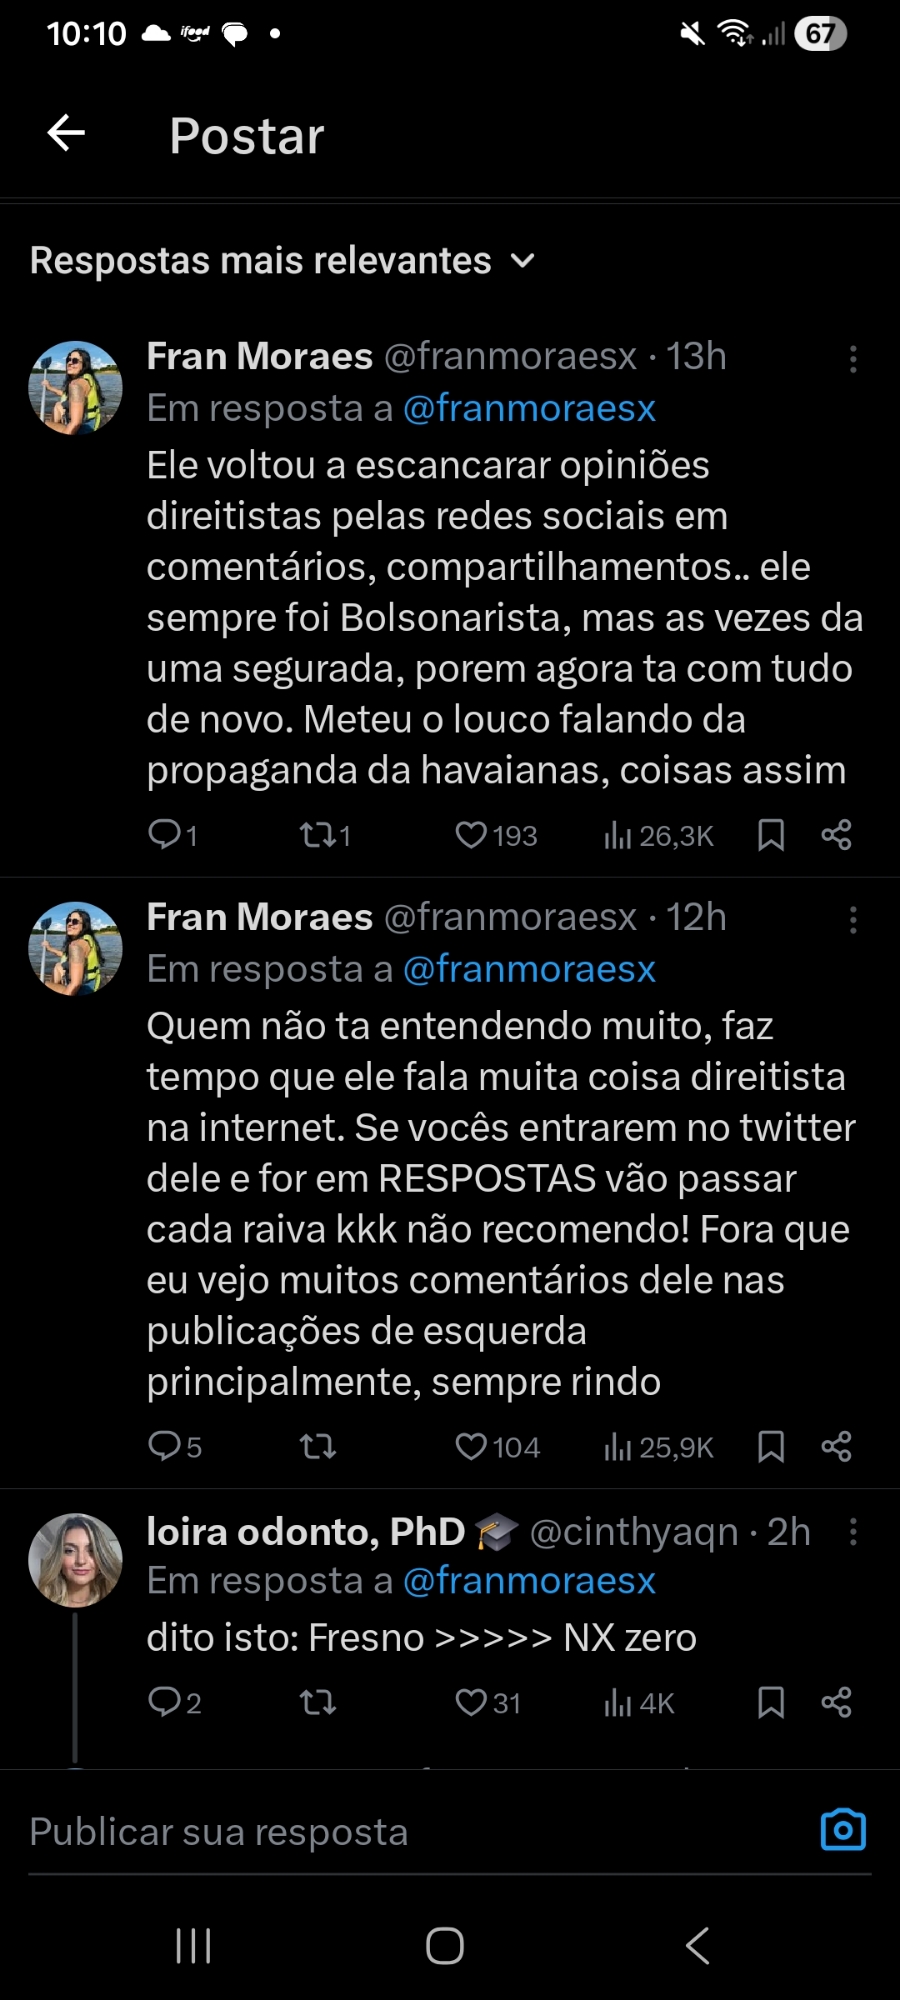
Task: Open the camera icon in reply bar
Action: click(x=843, y=1830)
